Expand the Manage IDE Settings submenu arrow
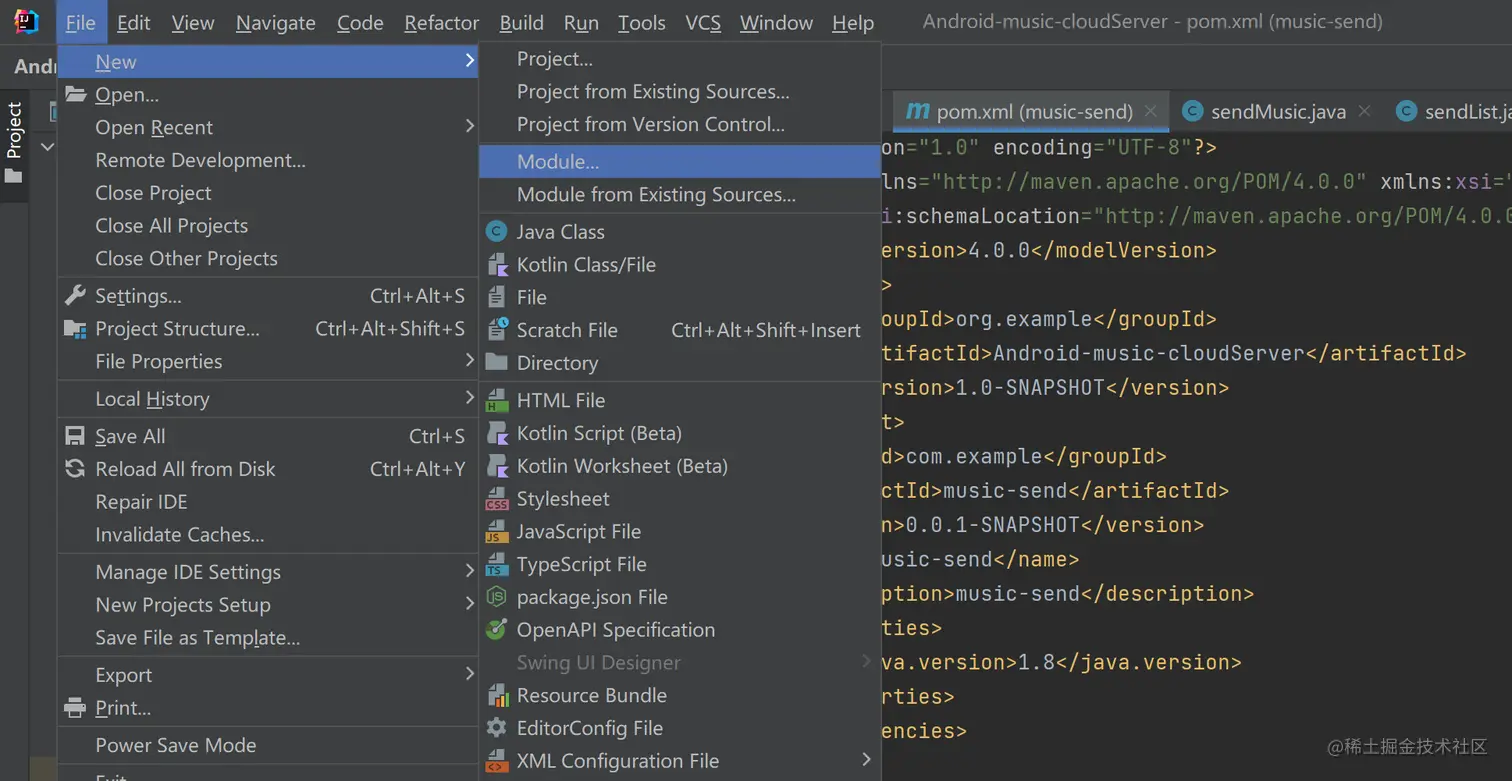 click(469, 572)
